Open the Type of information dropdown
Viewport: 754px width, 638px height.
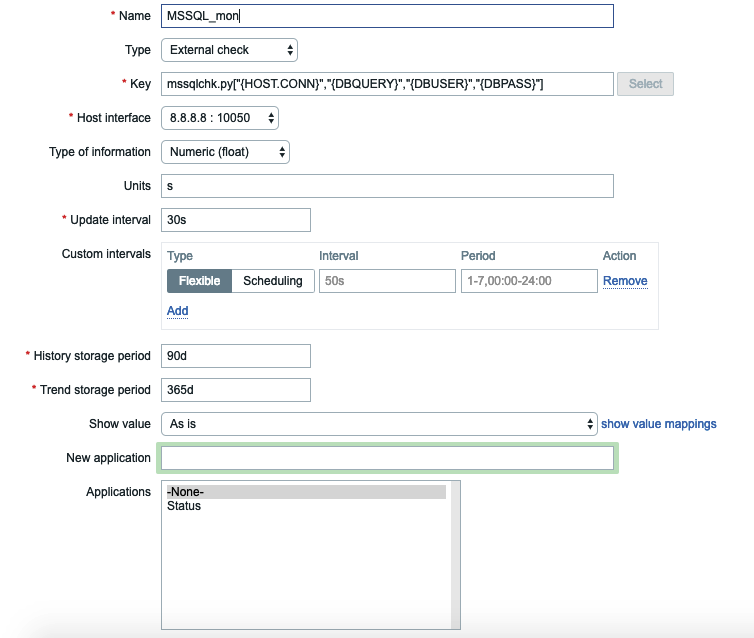(x=225, y=152)
